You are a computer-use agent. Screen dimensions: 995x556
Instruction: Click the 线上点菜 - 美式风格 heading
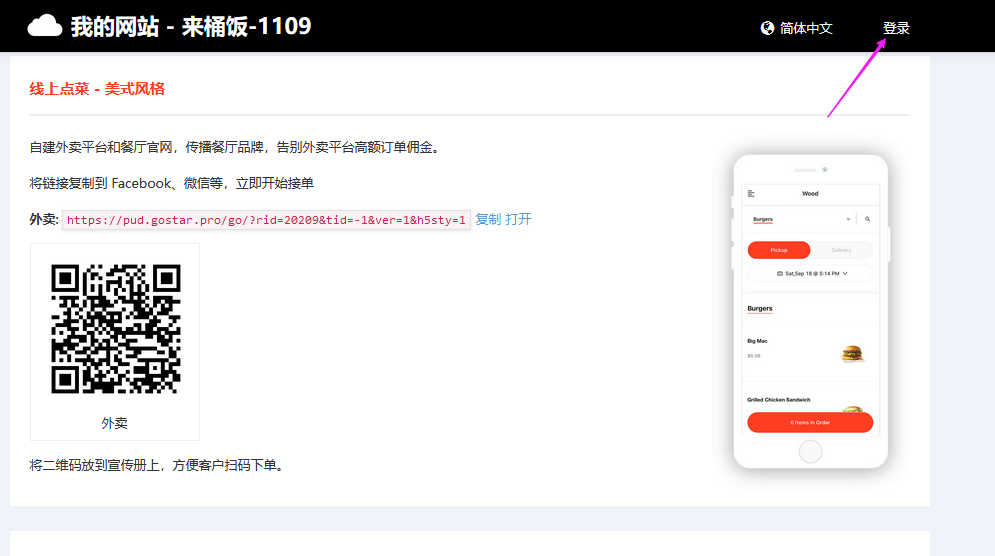point(97,89)
